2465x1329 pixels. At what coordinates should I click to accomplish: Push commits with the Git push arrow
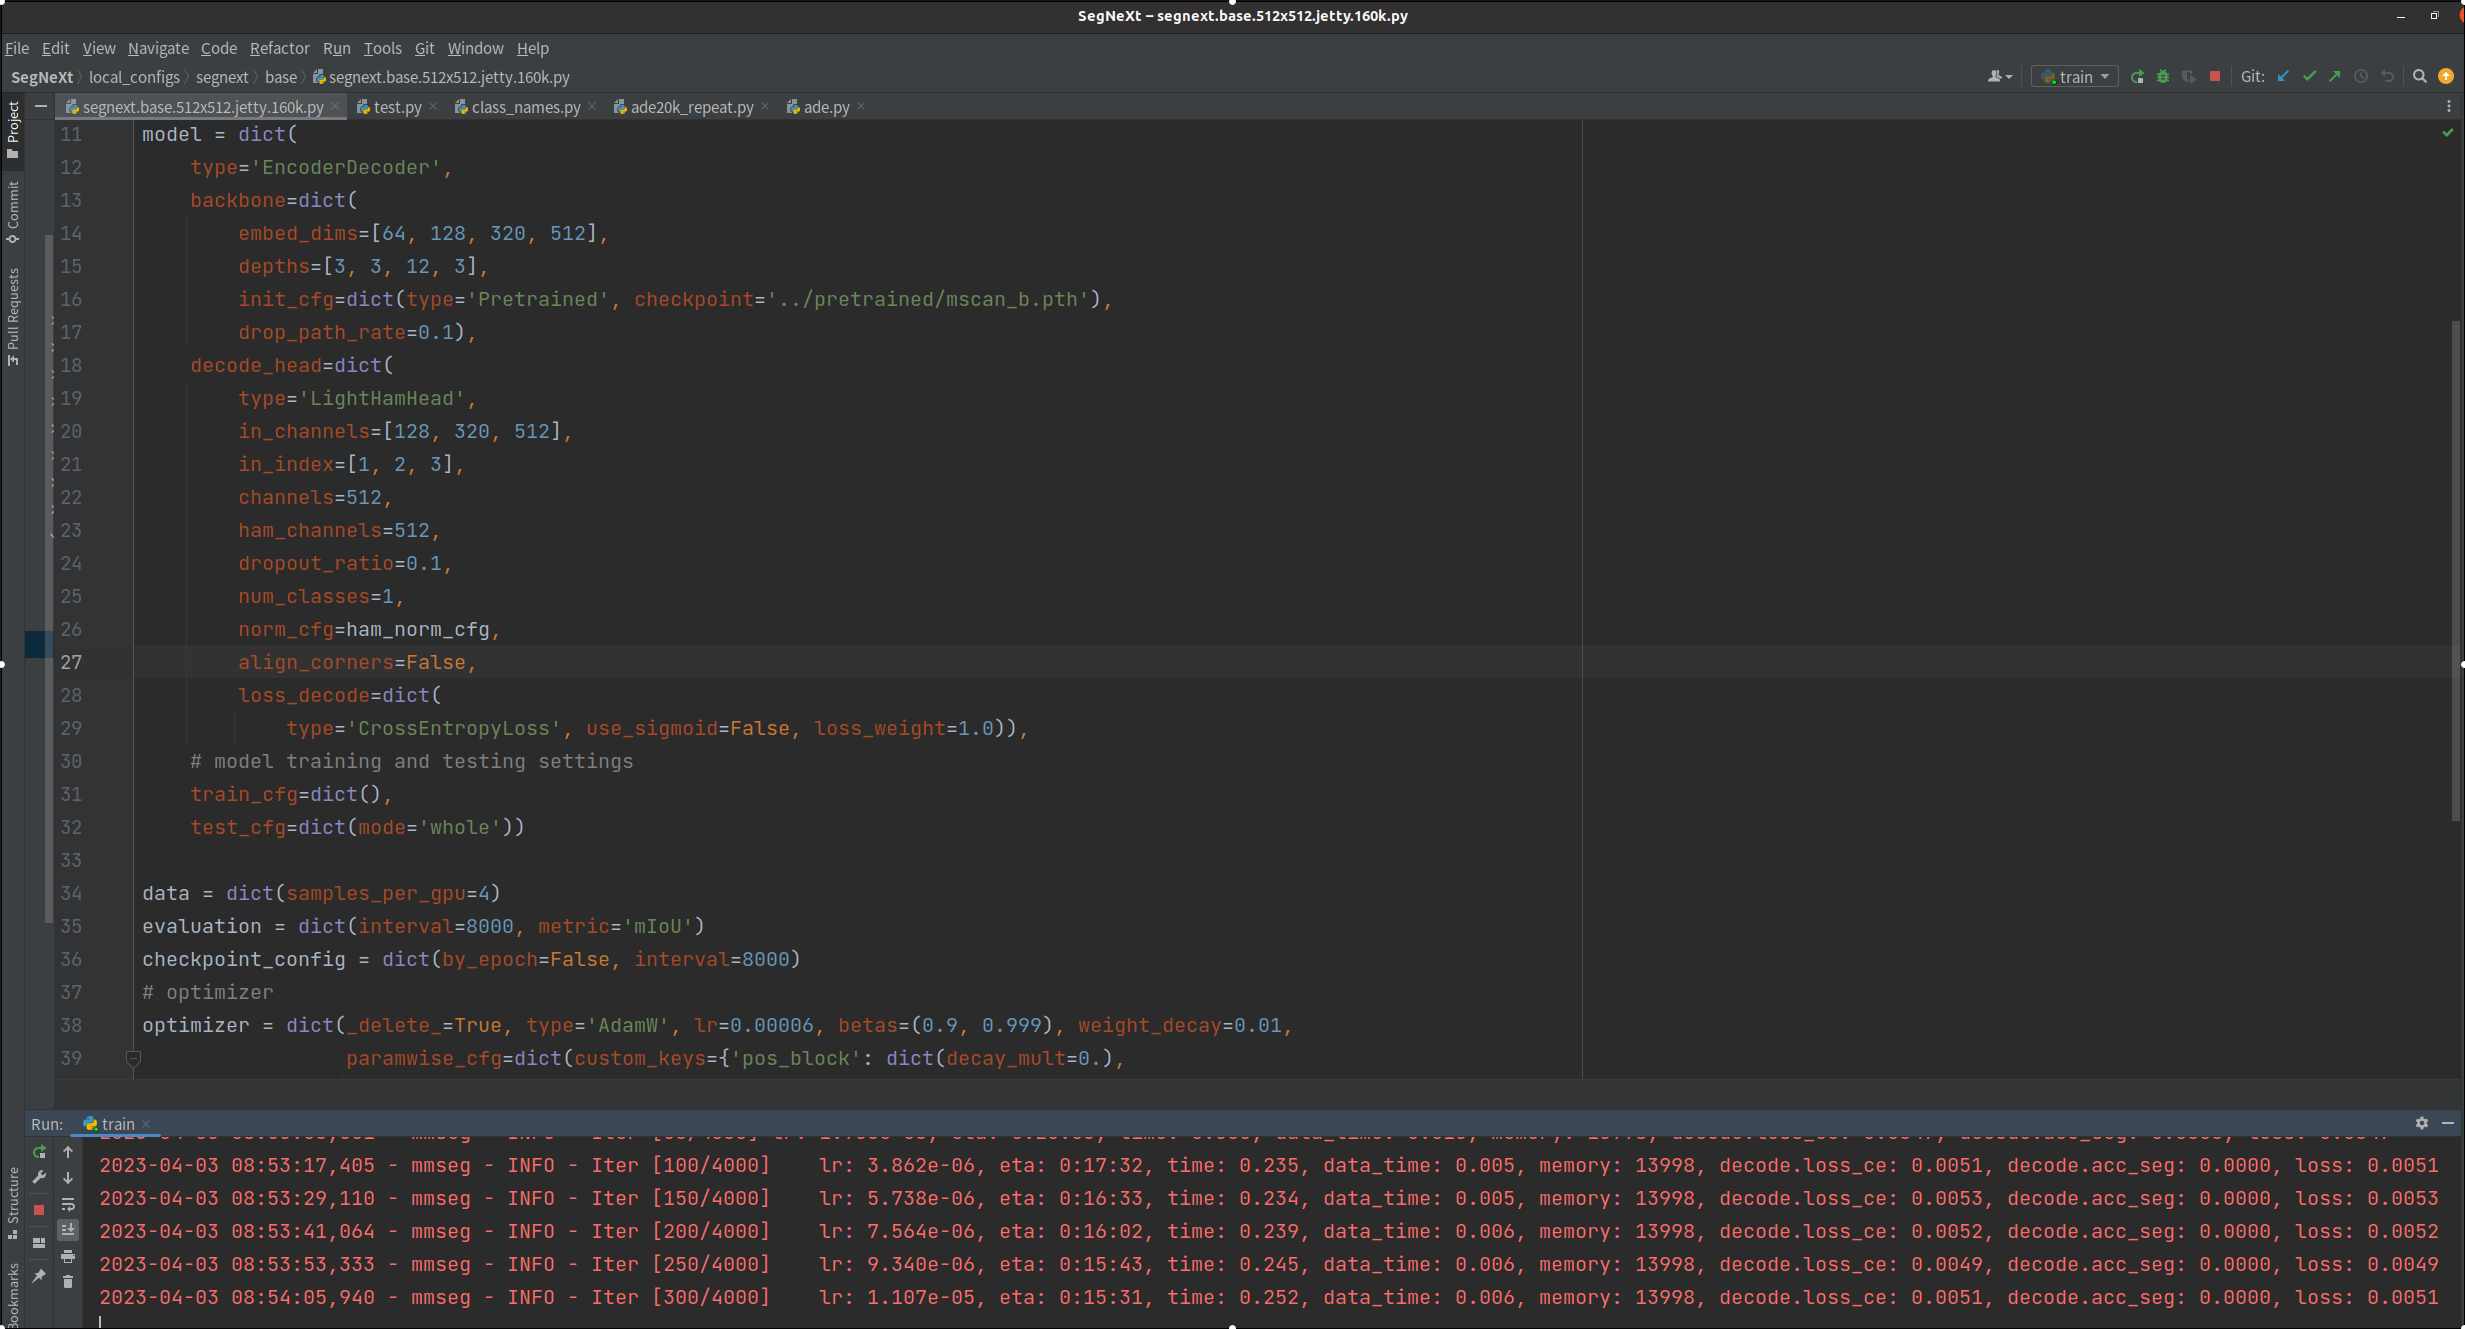[x=2336, y=76]
